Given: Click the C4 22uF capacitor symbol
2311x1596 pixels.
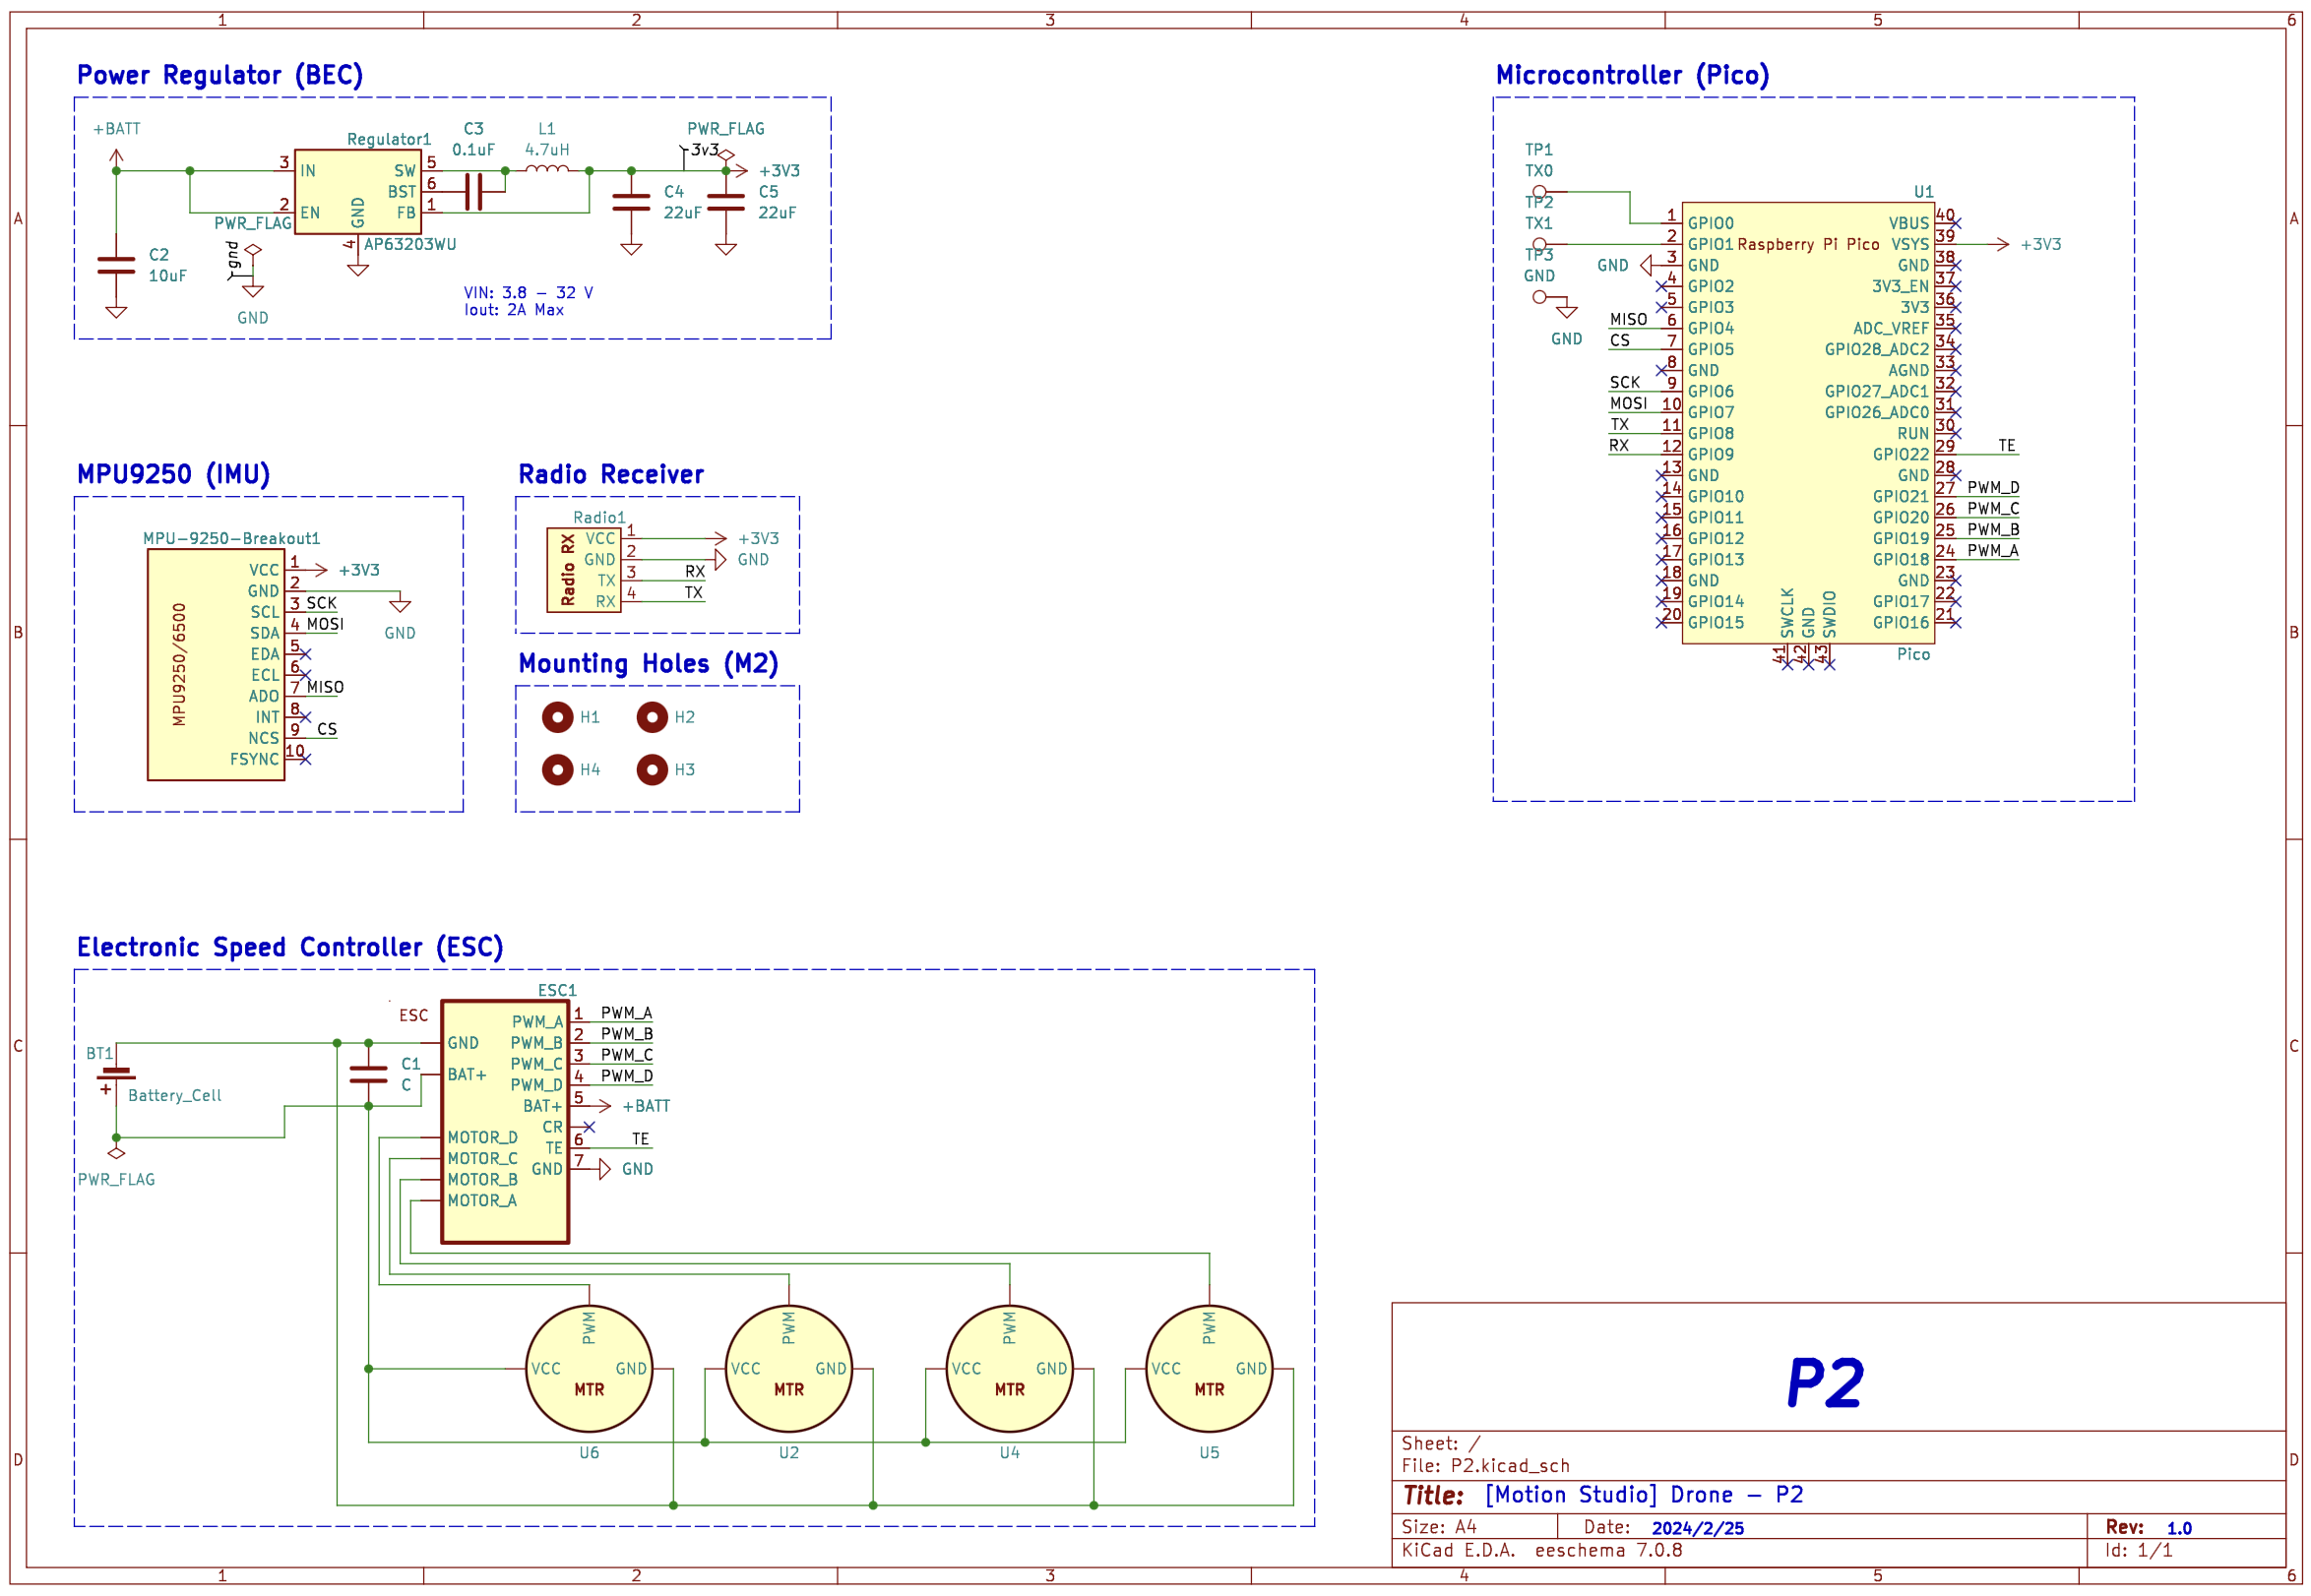Looking at the screenshot, I should (631, 203).
